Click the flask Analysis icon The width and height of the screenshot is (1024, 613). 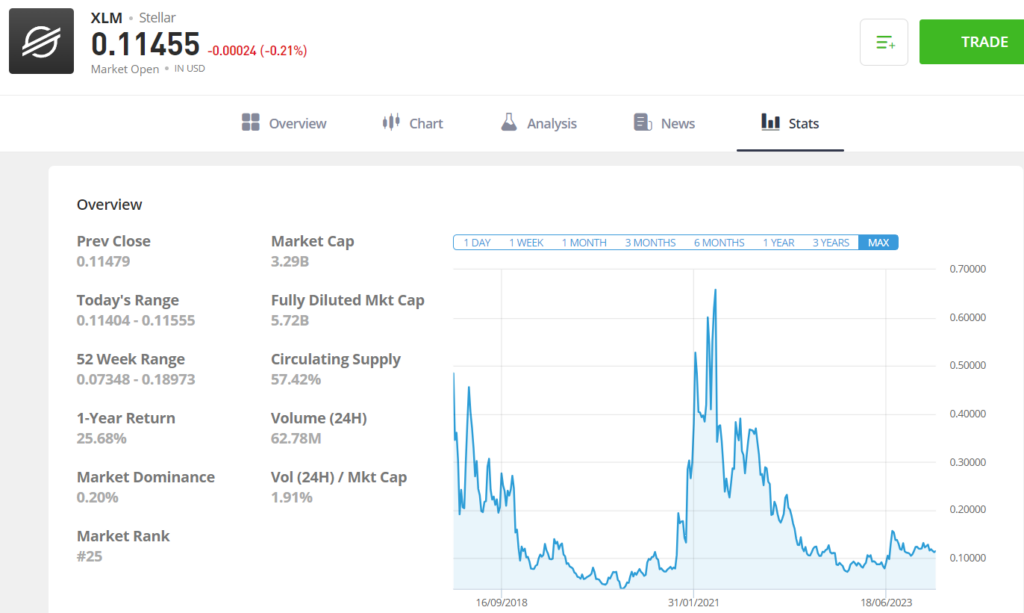point(509,121)
